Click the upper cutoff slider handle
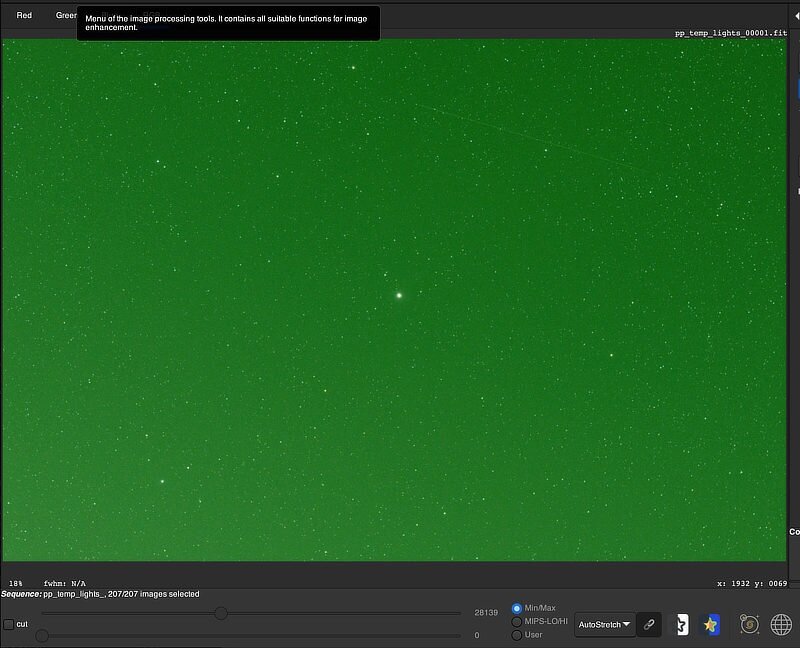This screenshot has width=800, height=648. [x=221, y=613]
